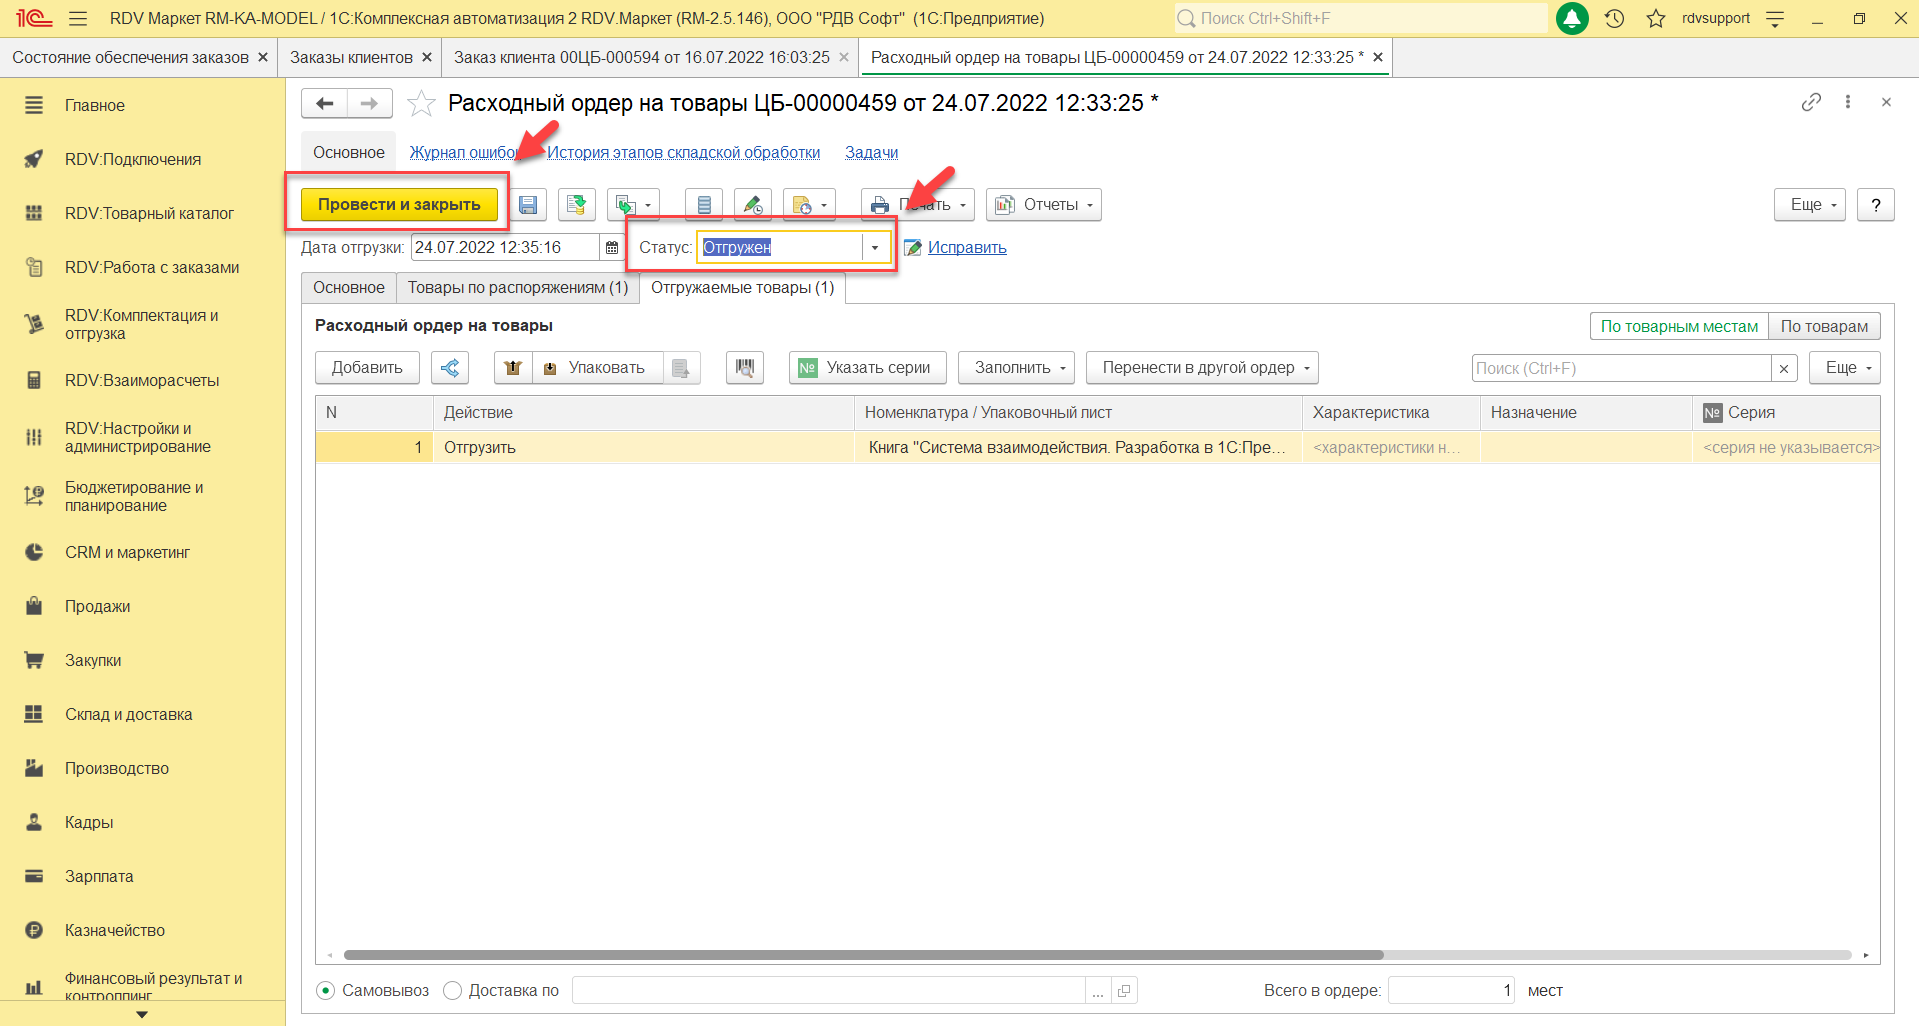Click the horizontal scrollbar of the goods table

point(863,955)
